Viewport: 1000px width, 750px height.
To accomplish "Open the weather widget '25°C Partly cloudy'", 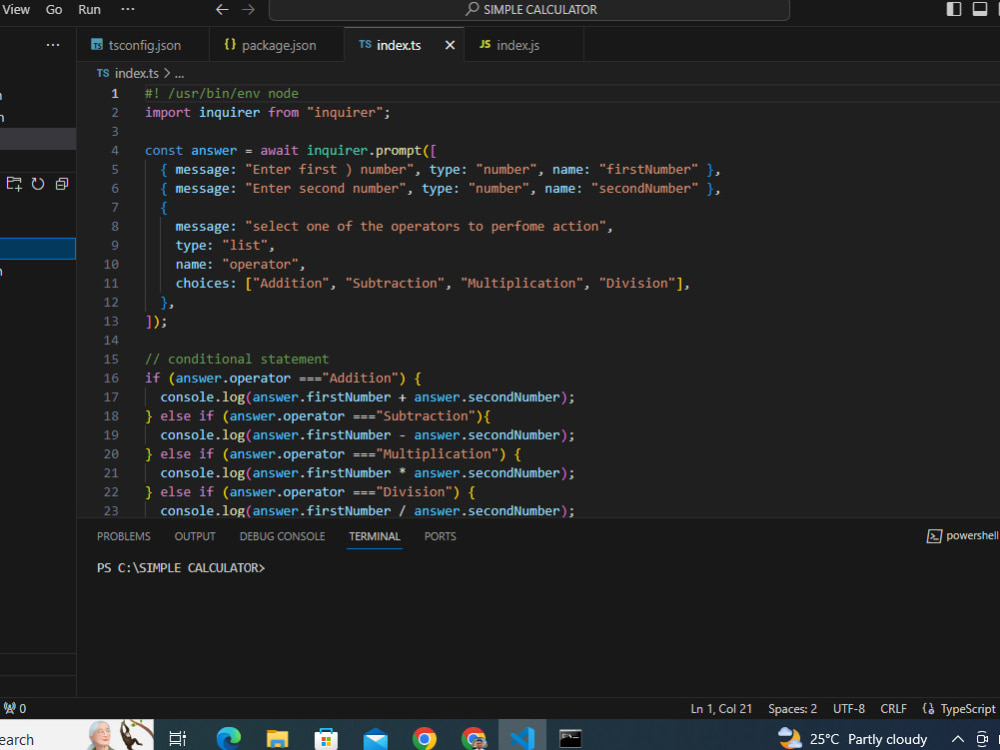I will (x=853, y=739).
